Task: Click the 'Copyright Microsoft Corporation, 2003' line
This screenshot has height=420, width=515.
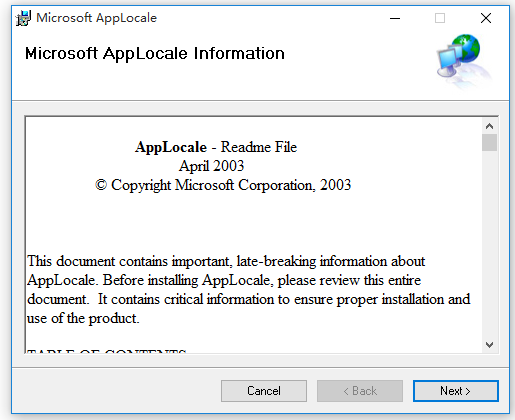Action: [x=223, y=185]
